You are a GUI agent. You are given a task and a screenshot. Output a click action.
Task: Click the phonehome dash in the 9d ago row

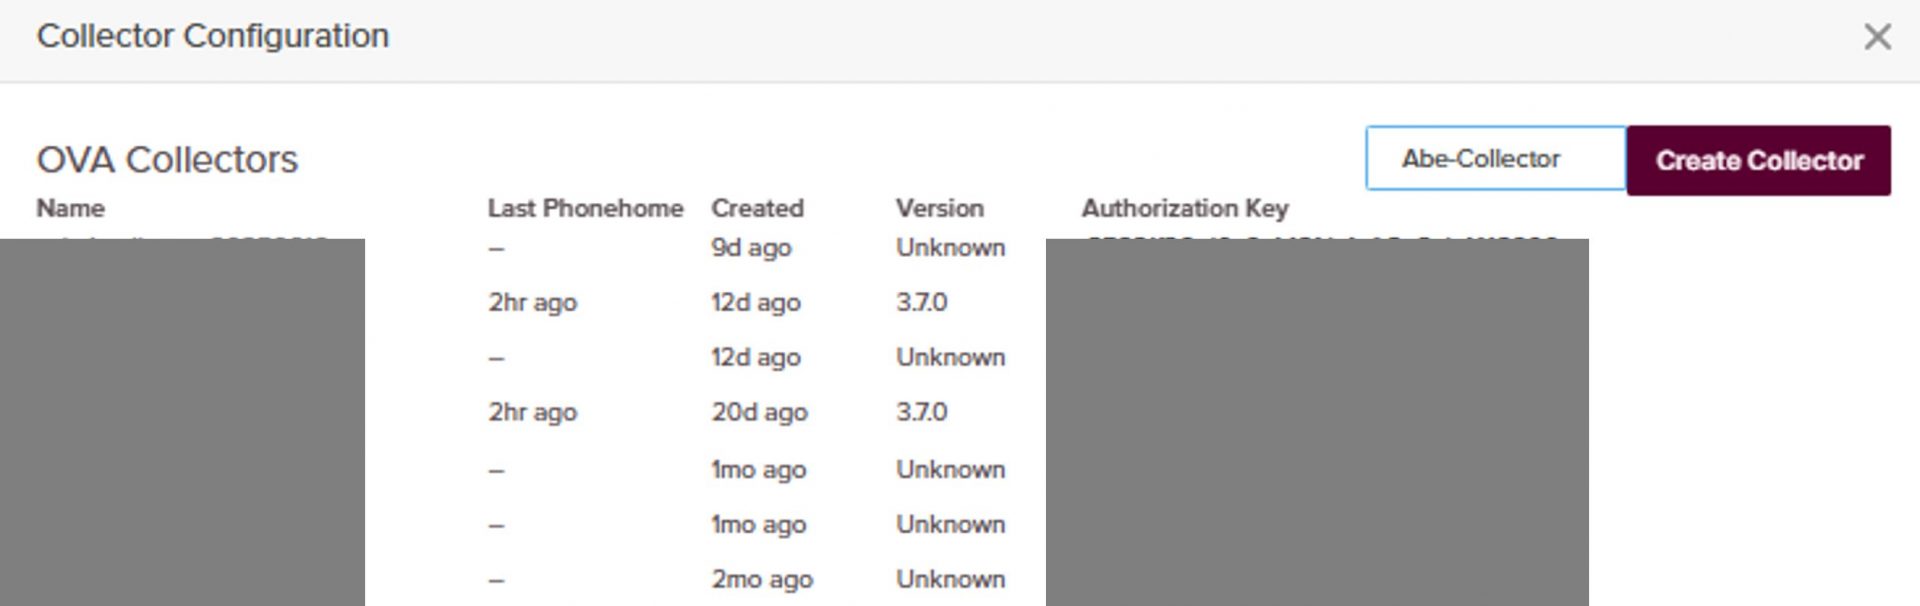point(497,248)
